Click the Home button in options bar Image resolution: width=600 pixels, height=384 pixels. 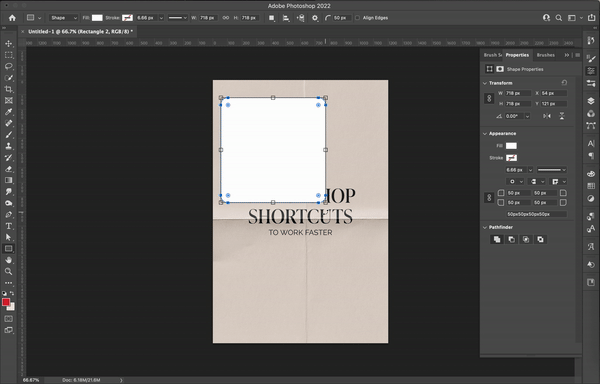click(x=12, y=18)
